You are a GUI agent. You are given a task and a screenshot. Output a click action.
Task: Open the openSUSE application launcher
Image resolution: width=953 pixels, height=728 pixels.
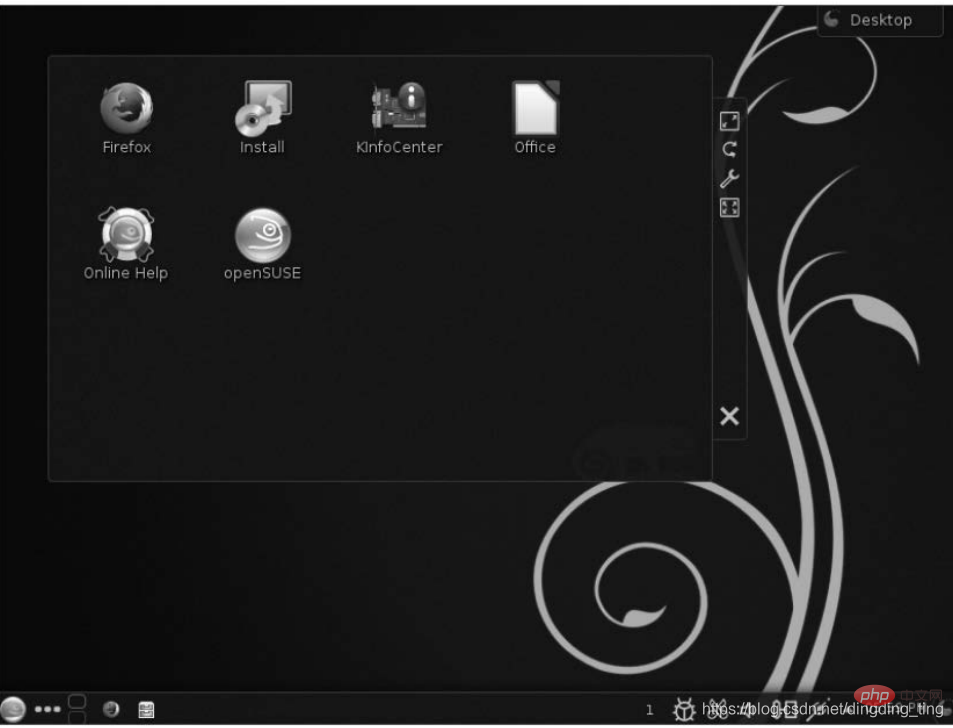point(13,709)
